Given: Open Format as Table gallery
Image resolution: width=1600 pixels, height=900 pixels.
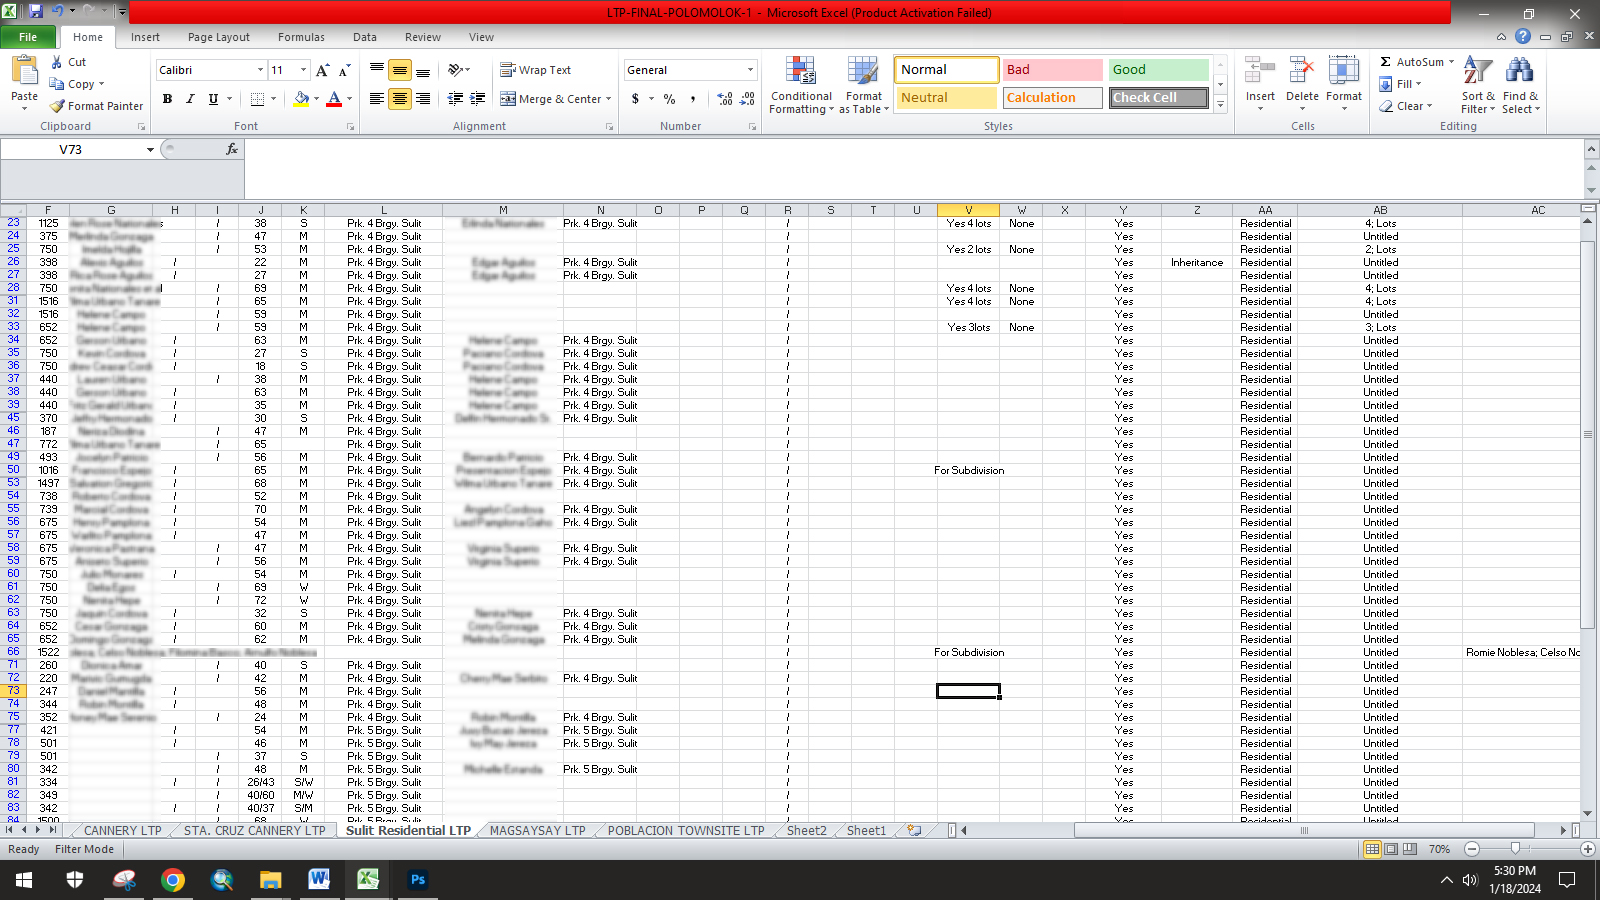Looking at the screenshot, I should (863, 85).
